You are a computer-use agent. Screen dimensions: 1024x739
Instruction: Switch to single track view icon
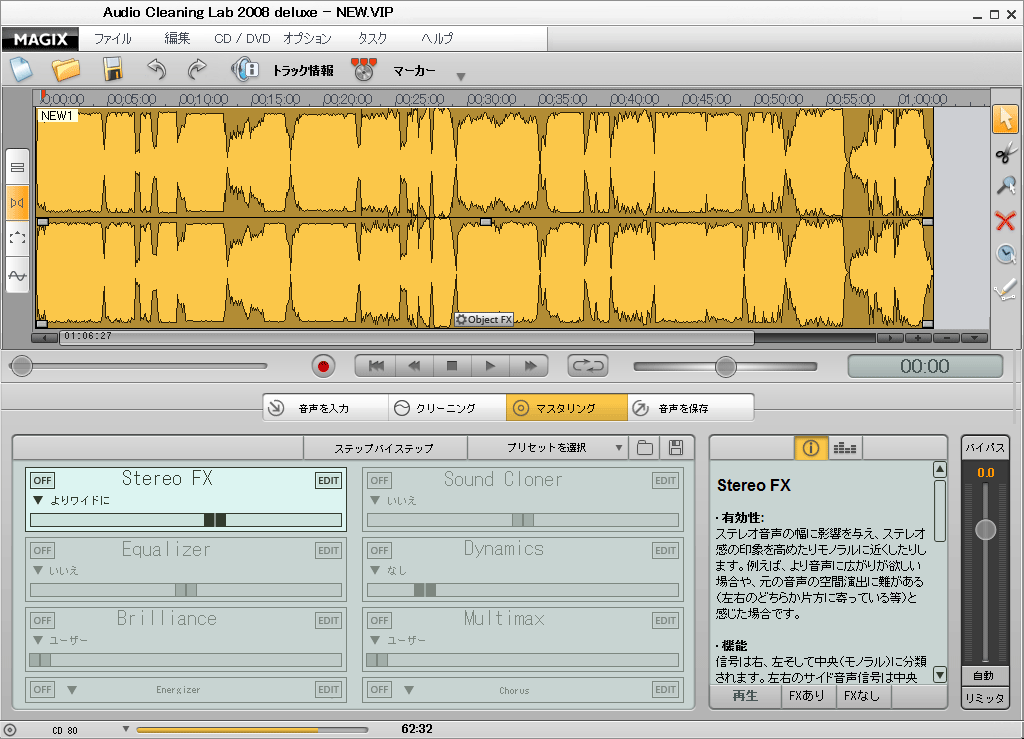tap(18, 168)
